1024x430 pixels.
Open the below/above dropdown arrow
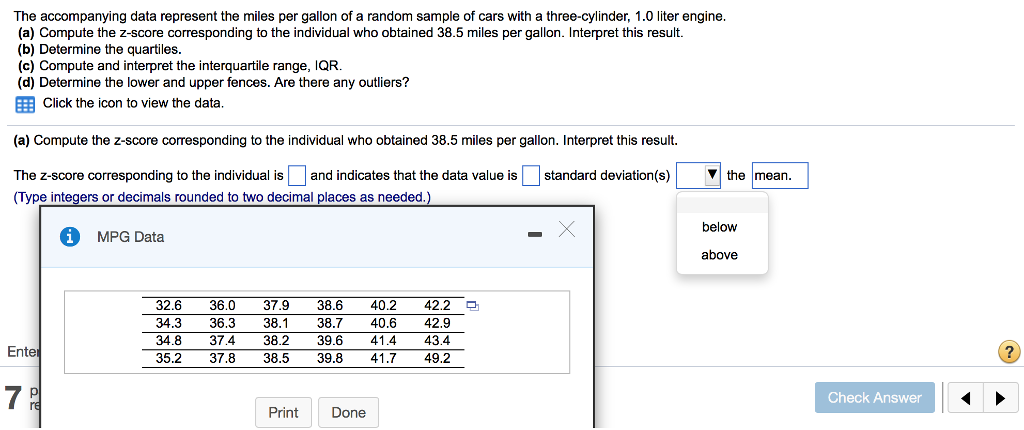click(713, 176)
